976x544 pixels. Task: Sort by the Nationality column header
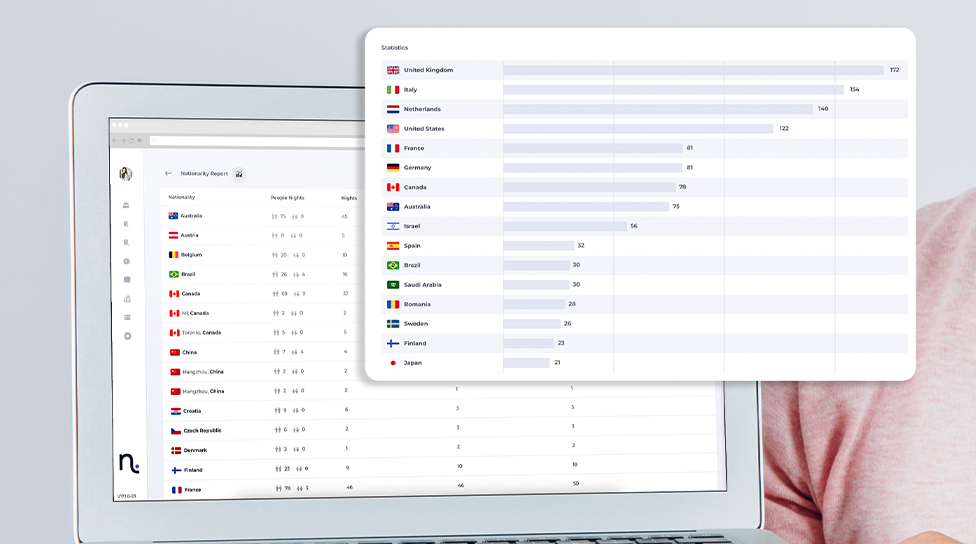(182, 197)
